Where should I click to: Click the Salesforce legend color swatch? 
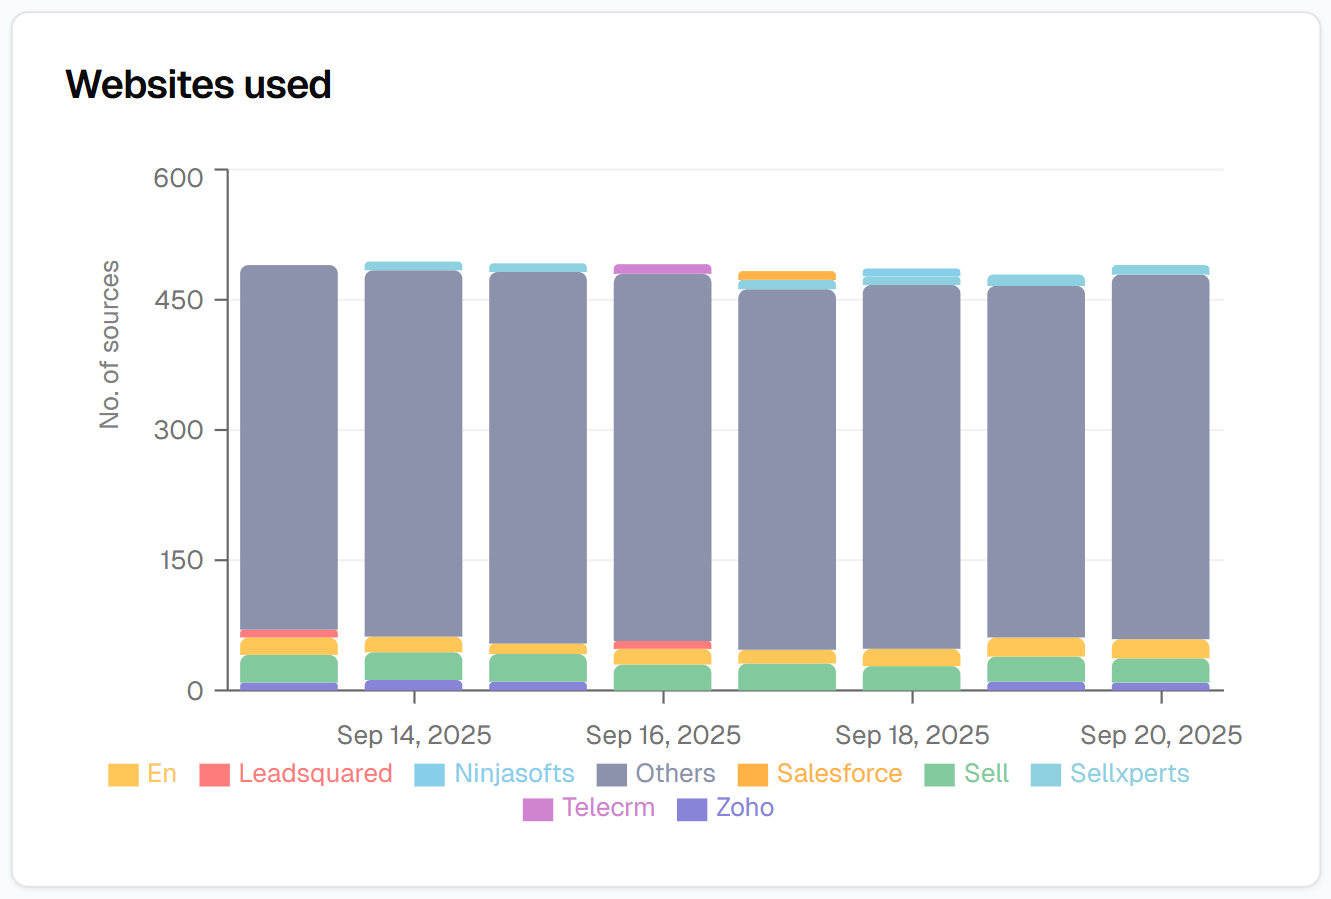(752, 775)
